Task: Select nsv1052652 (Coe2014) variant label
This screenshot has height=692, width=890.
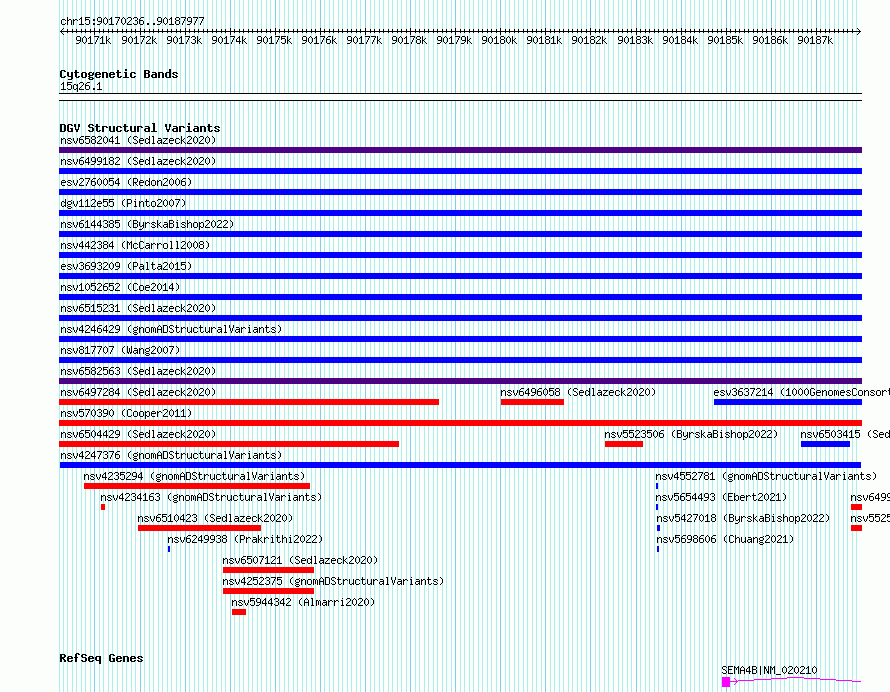Action: [120, 287]
